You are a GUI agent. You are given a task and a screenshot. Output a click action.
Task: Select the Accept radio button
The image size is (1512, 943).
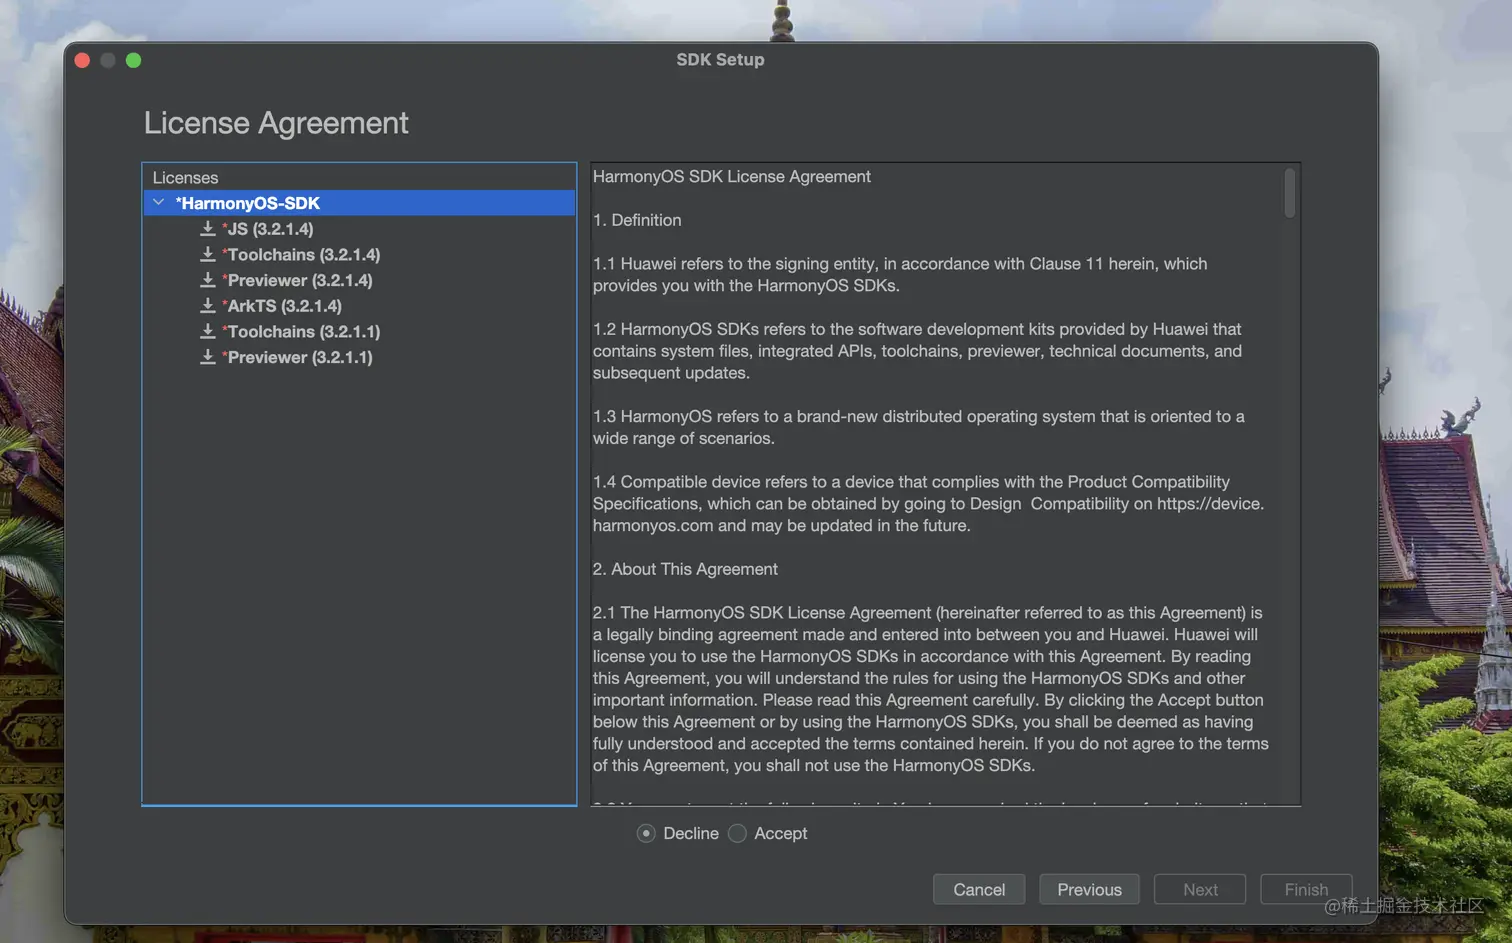click(737, 833)
